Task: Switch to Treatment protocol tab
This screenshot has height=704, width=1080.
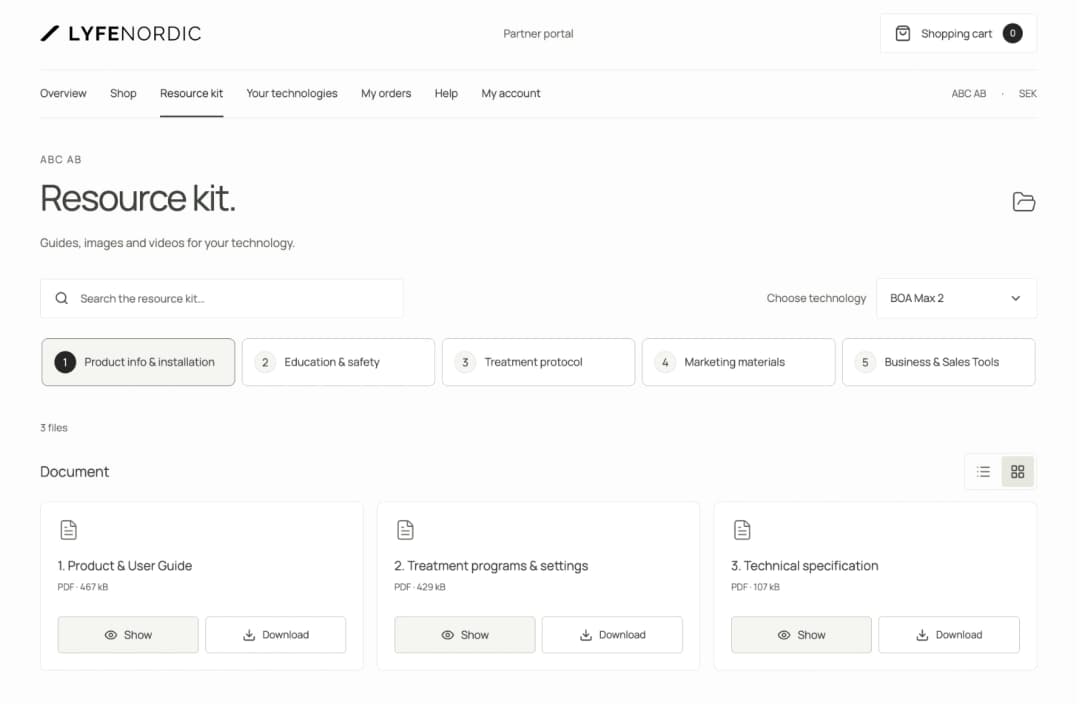Action: point(538,362)
